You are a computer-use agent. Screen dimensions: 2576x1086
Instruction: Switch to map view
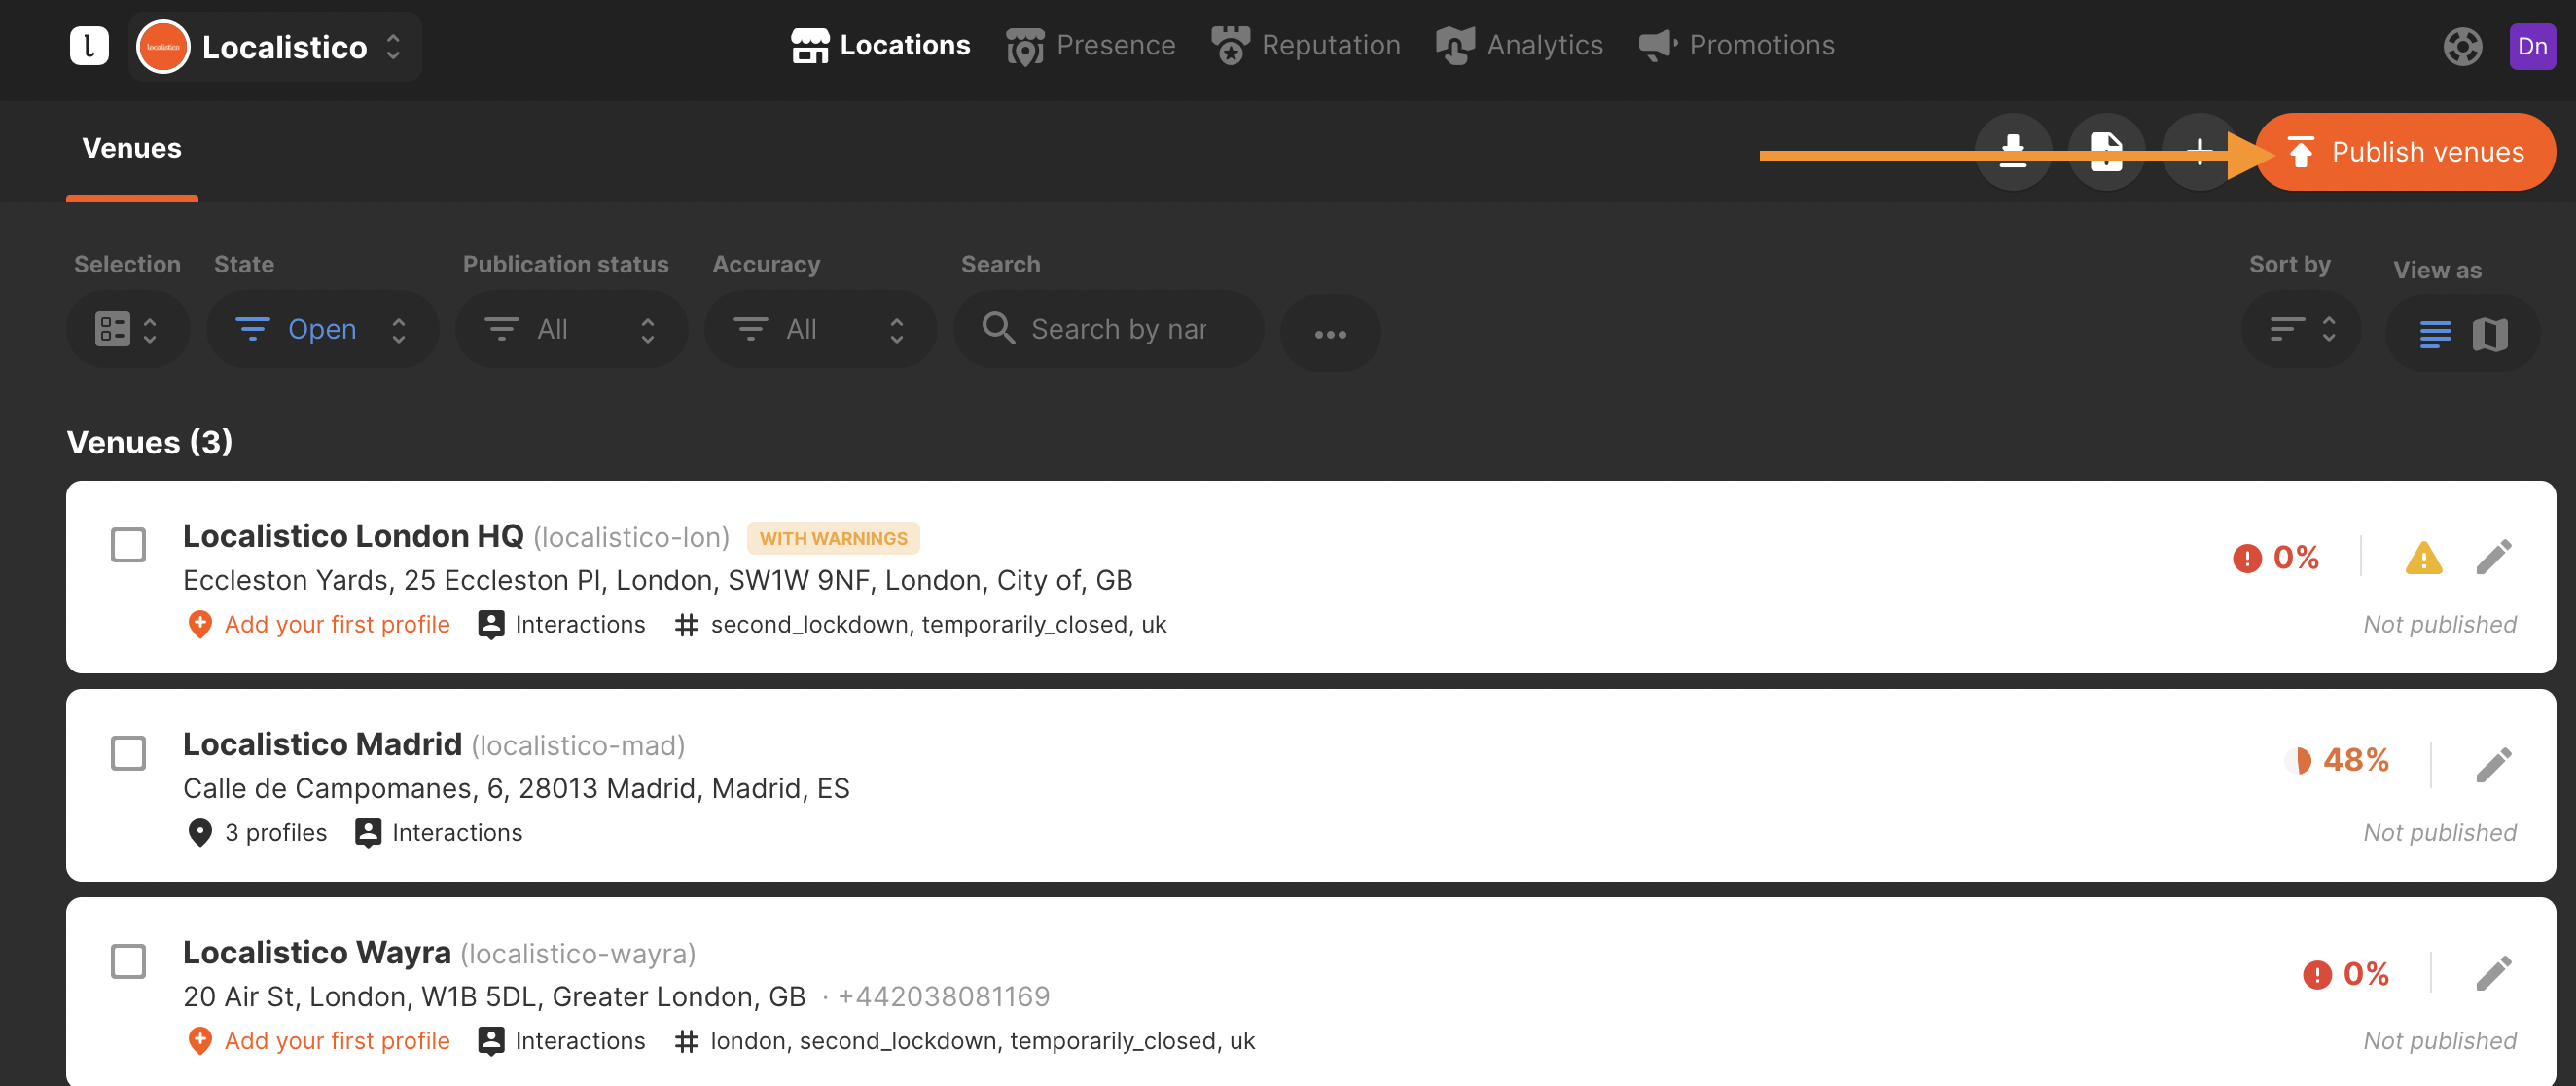2490,334
